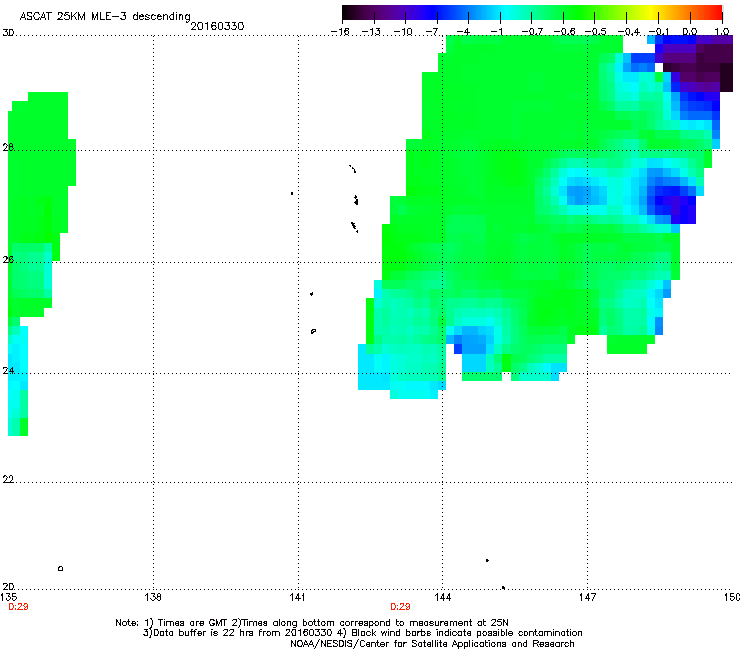The image size is (740, 650).
Task: Click the latitude label 30
Action: 8,33
